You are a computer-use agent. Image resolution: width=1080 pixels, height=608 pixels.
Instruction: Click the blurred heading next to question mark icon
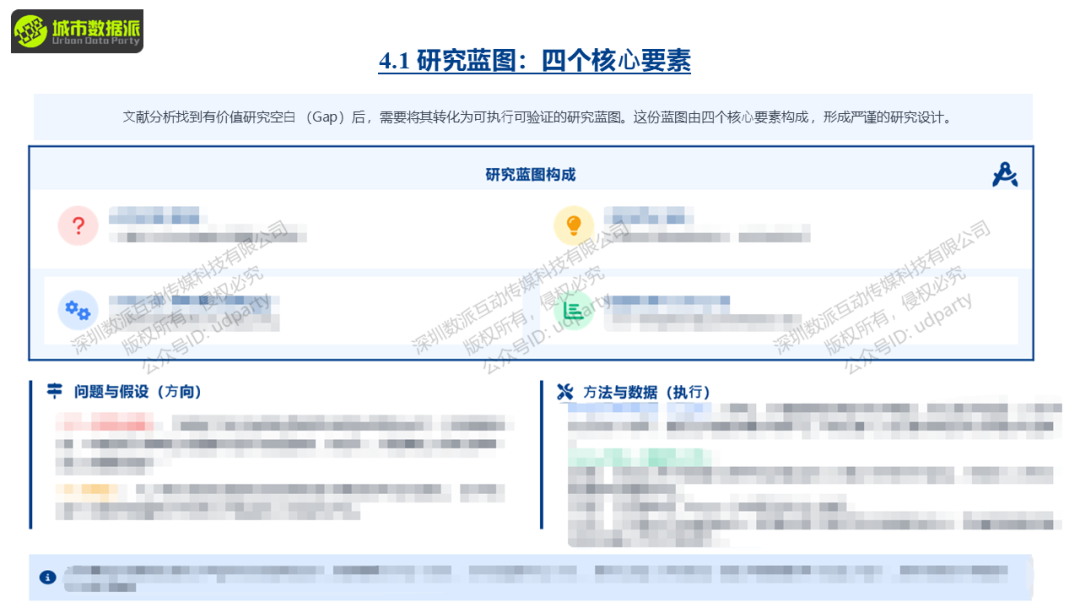[154, 216]
